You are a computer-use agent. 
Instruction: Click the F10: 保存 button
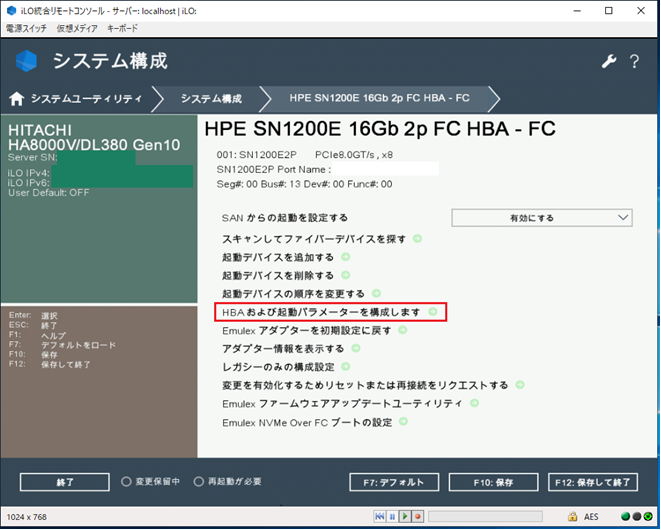click(493, 482)
